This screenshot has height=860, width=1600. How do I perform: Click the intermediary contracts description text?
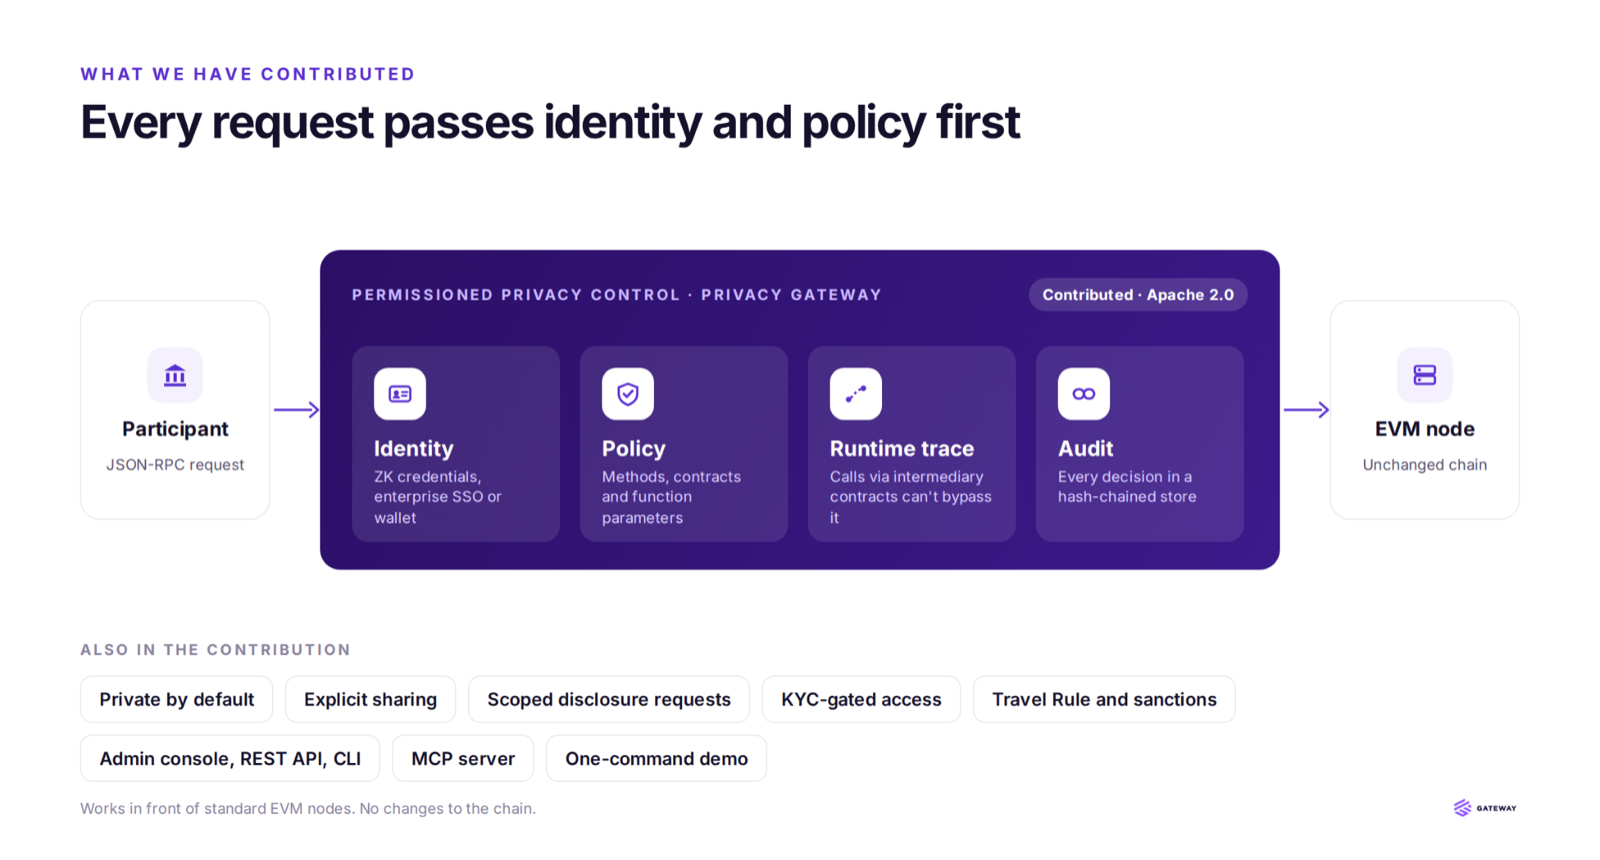[911, 497]
